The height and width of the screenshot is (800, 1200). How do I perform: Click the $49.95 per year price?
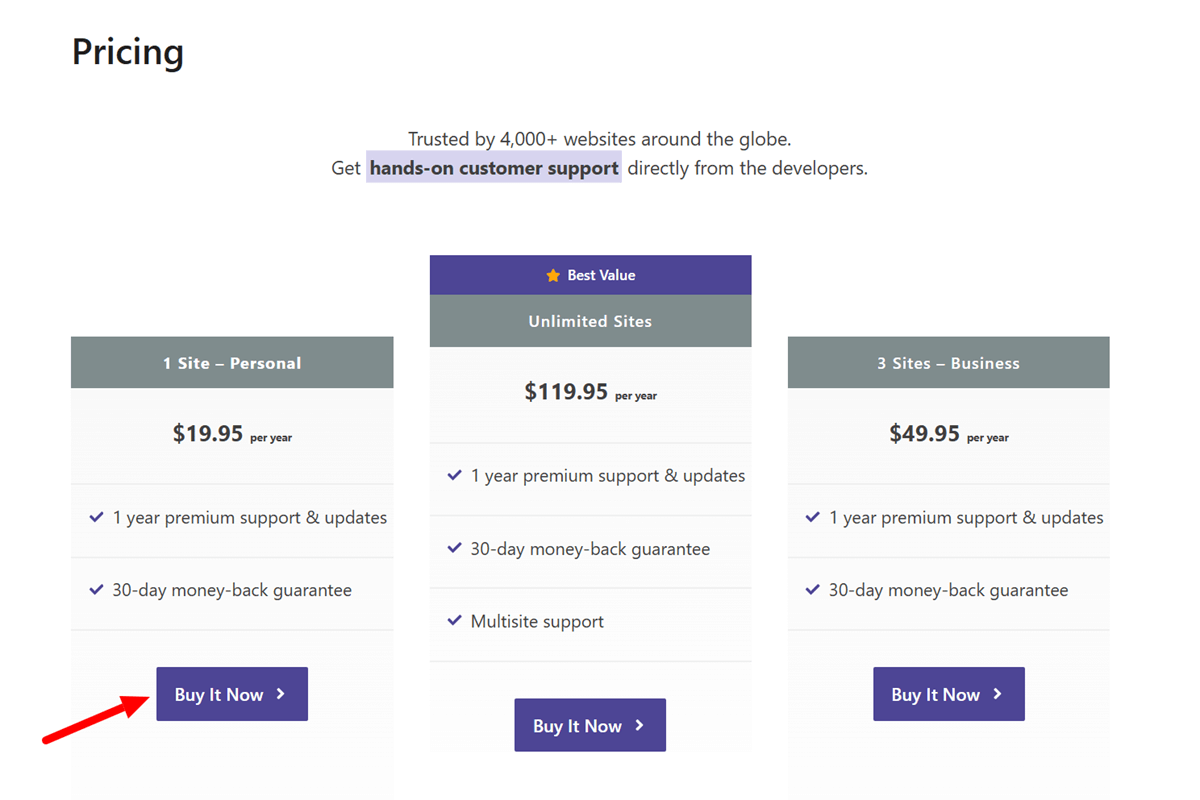coord(948,435)
